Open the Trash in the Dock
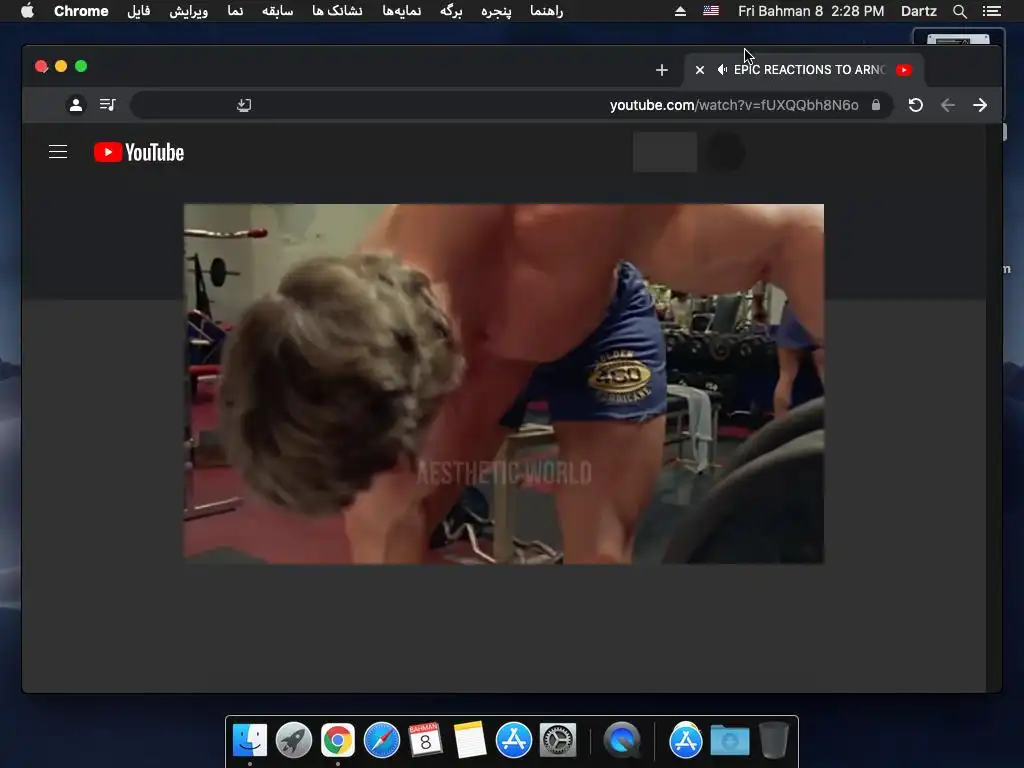Image resolution: width=1024 pixels, height=768 pixels. point(774,740)
